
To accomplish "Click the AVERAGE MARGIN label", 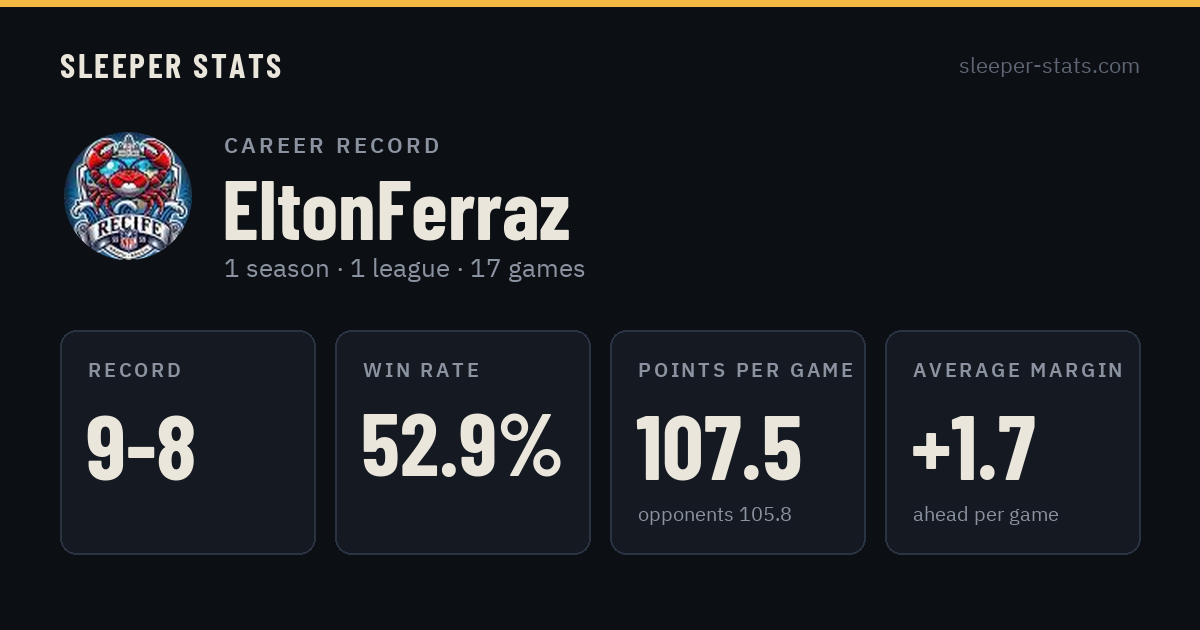I will [x=1018, y=371].
